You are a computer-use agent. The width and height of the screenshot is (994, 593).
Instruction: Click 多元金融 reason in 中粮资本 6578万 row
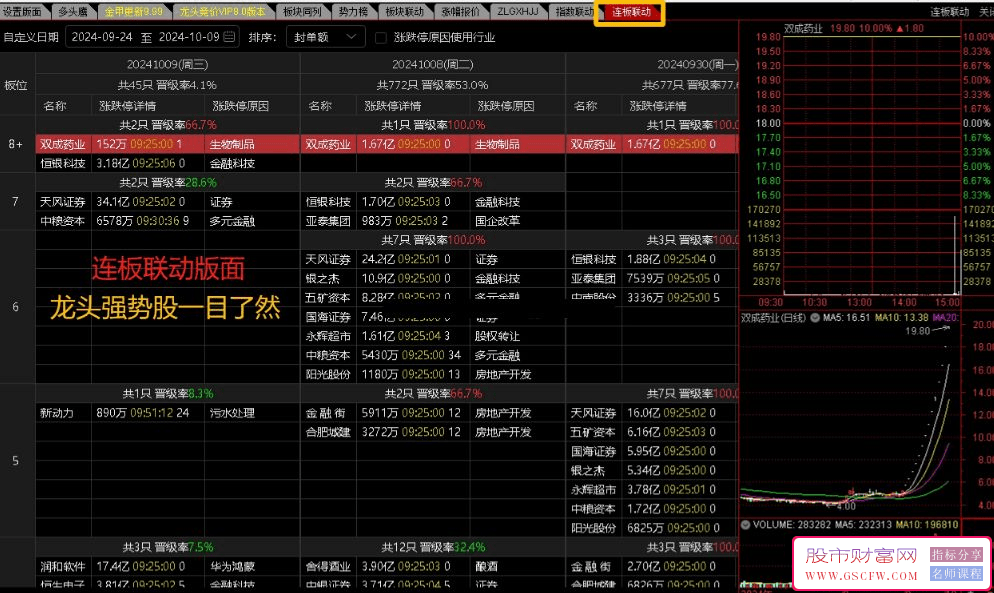[x=232, y=221]
